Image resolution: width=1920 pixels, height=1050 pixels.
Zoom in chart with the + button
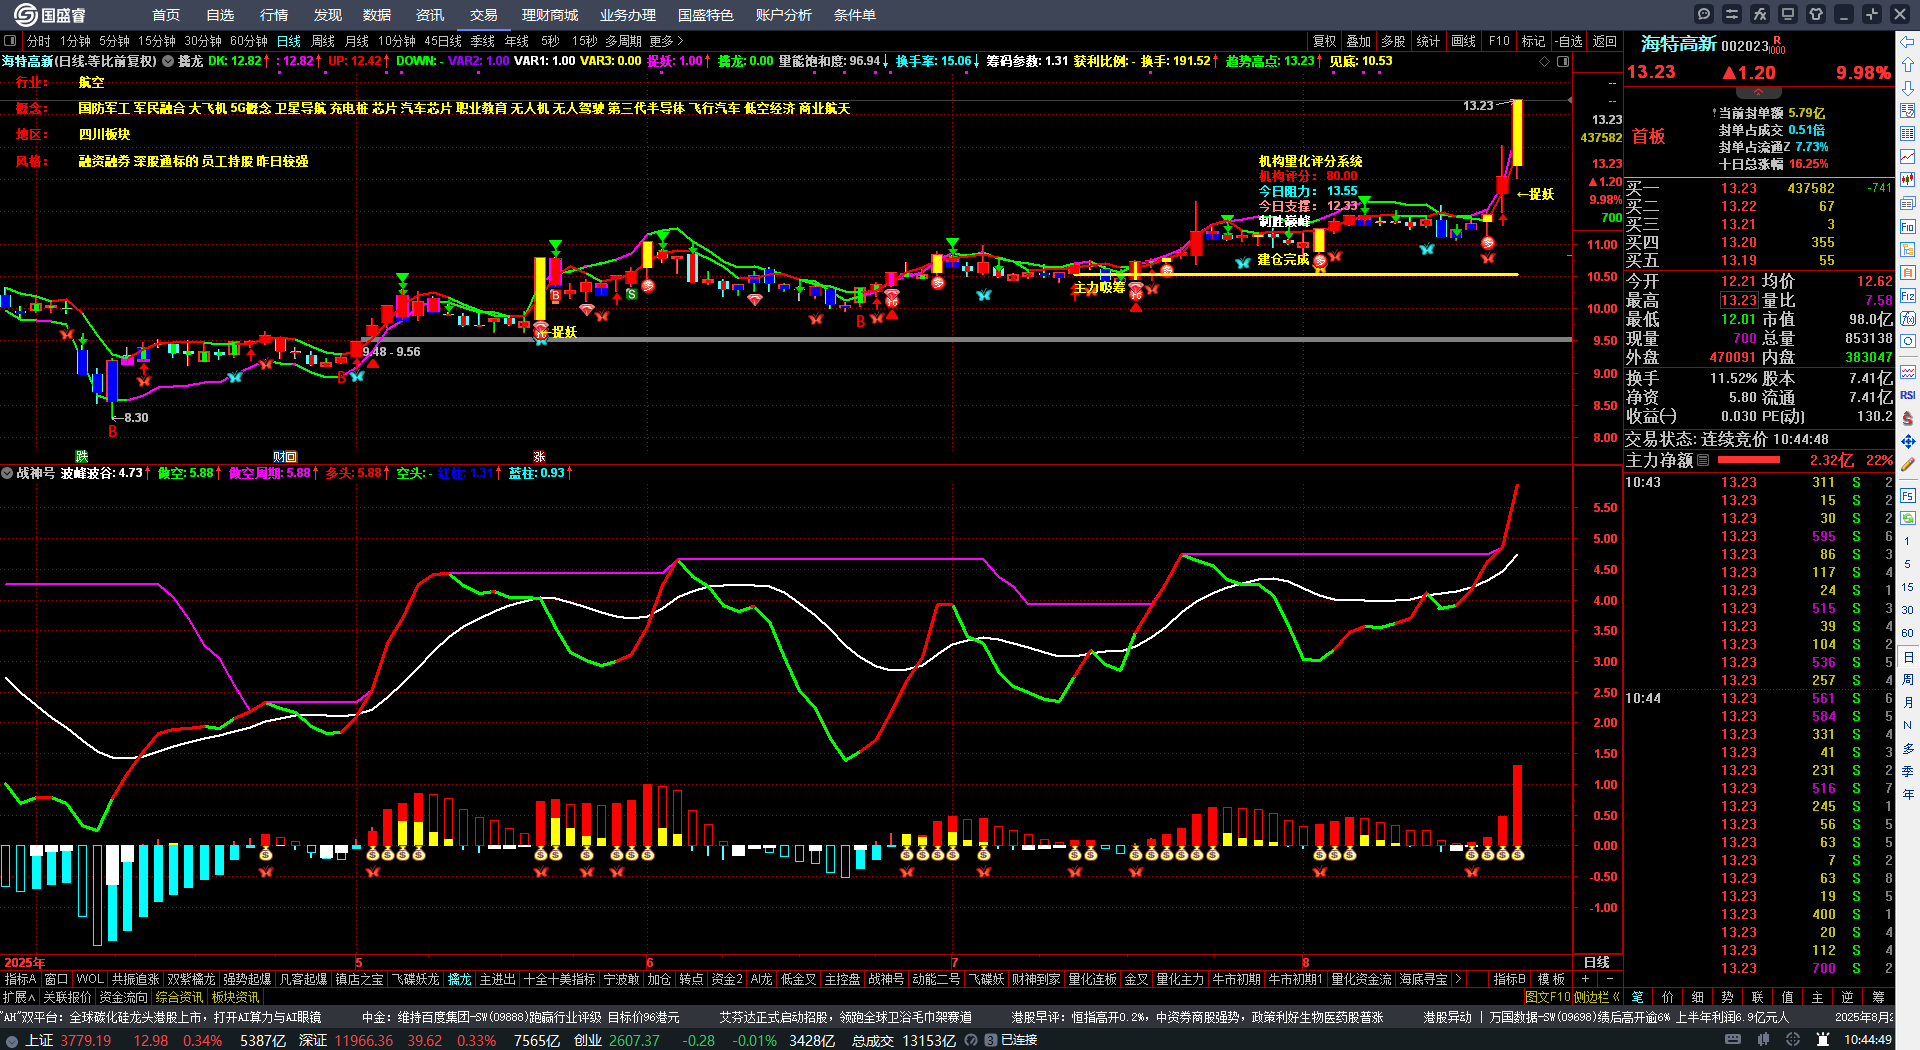[1586, 979]
